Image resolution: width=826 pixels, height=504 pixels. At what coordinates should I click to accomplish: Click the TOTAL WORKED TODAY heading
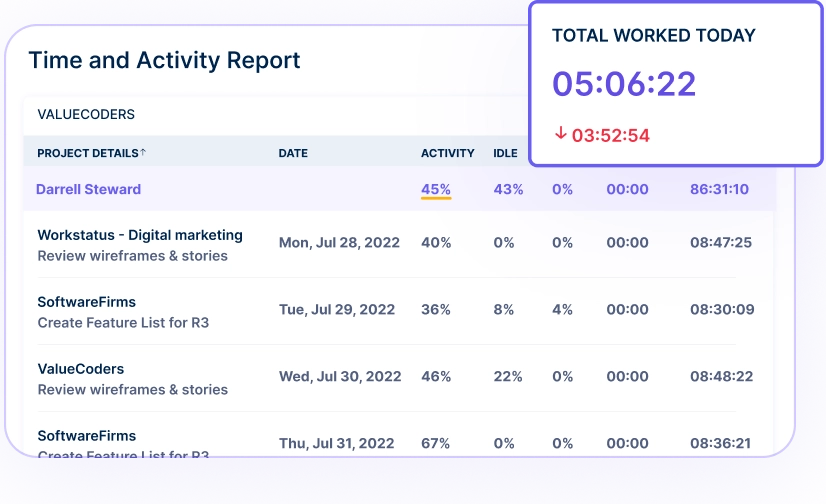coord(654,35)
